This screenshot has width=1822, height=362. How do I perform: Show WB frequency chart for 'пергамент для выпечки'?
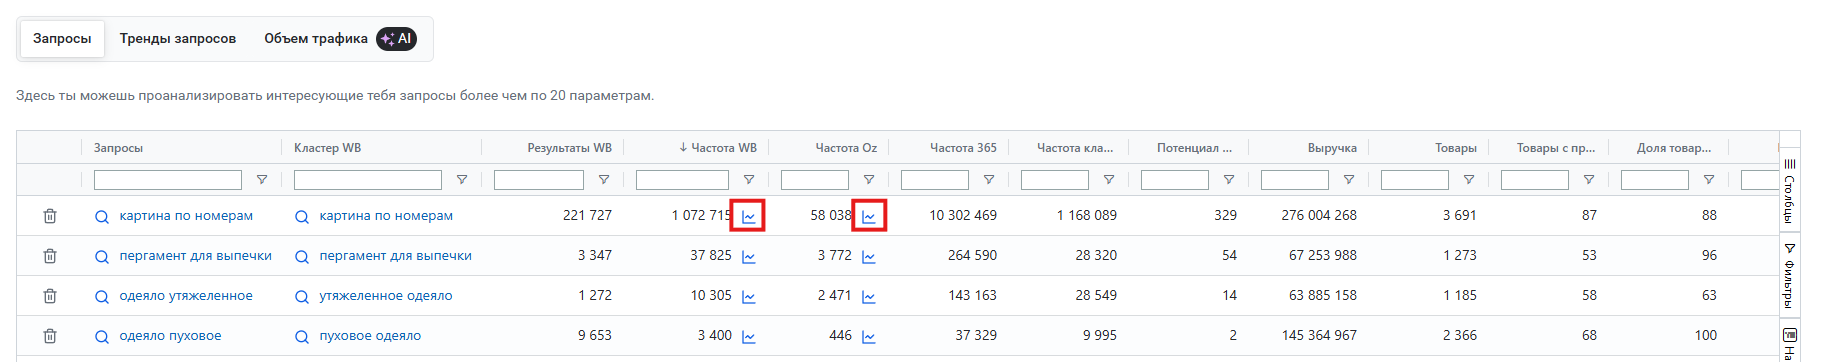click(748, 256)
